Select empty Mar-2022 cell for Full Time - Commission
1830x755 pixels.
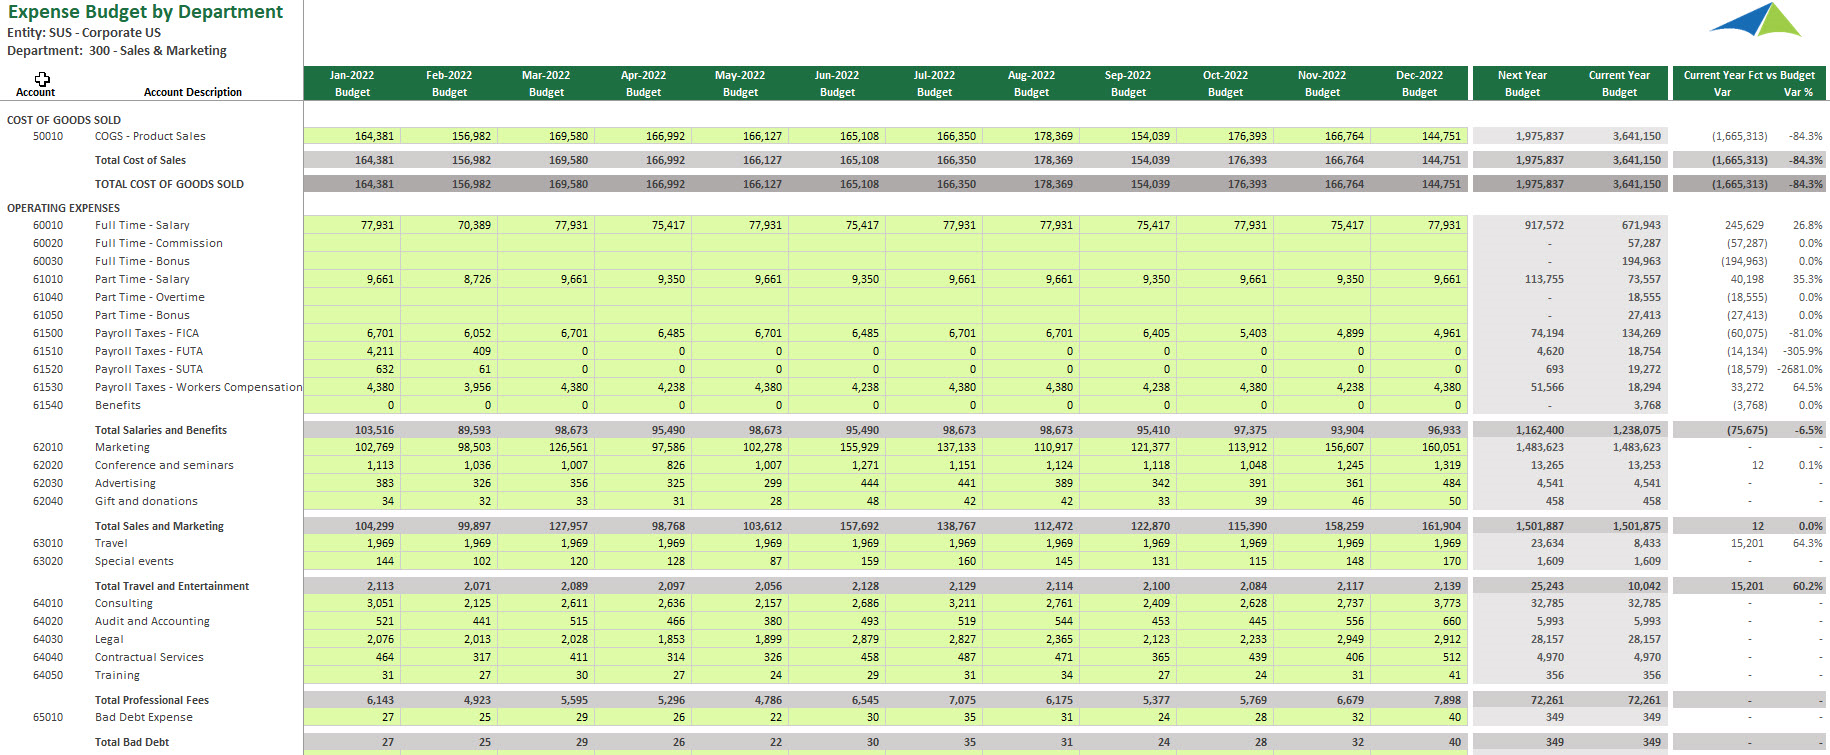(x=546, y=243)
